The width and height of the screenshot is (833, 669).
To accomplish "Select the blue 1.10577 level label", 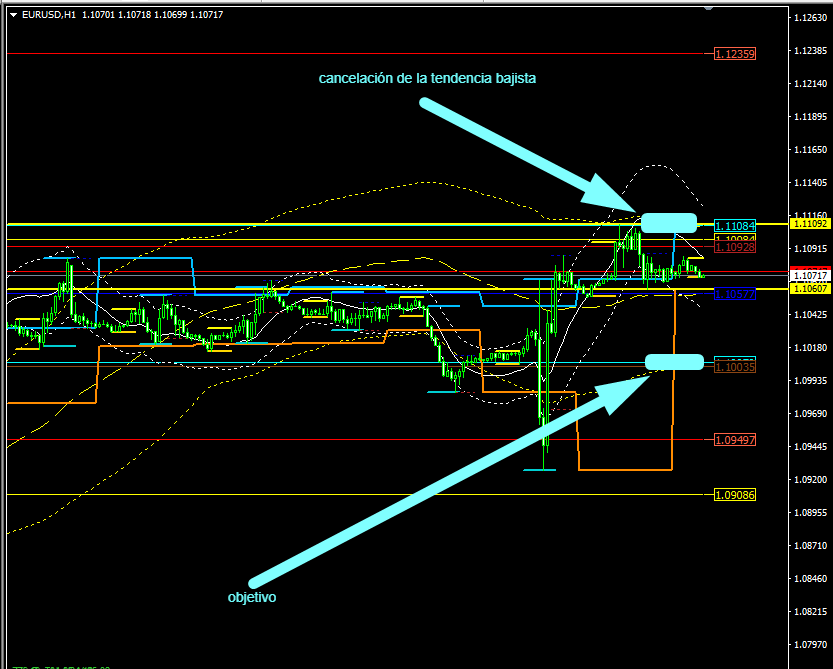I will click(735, 294).
